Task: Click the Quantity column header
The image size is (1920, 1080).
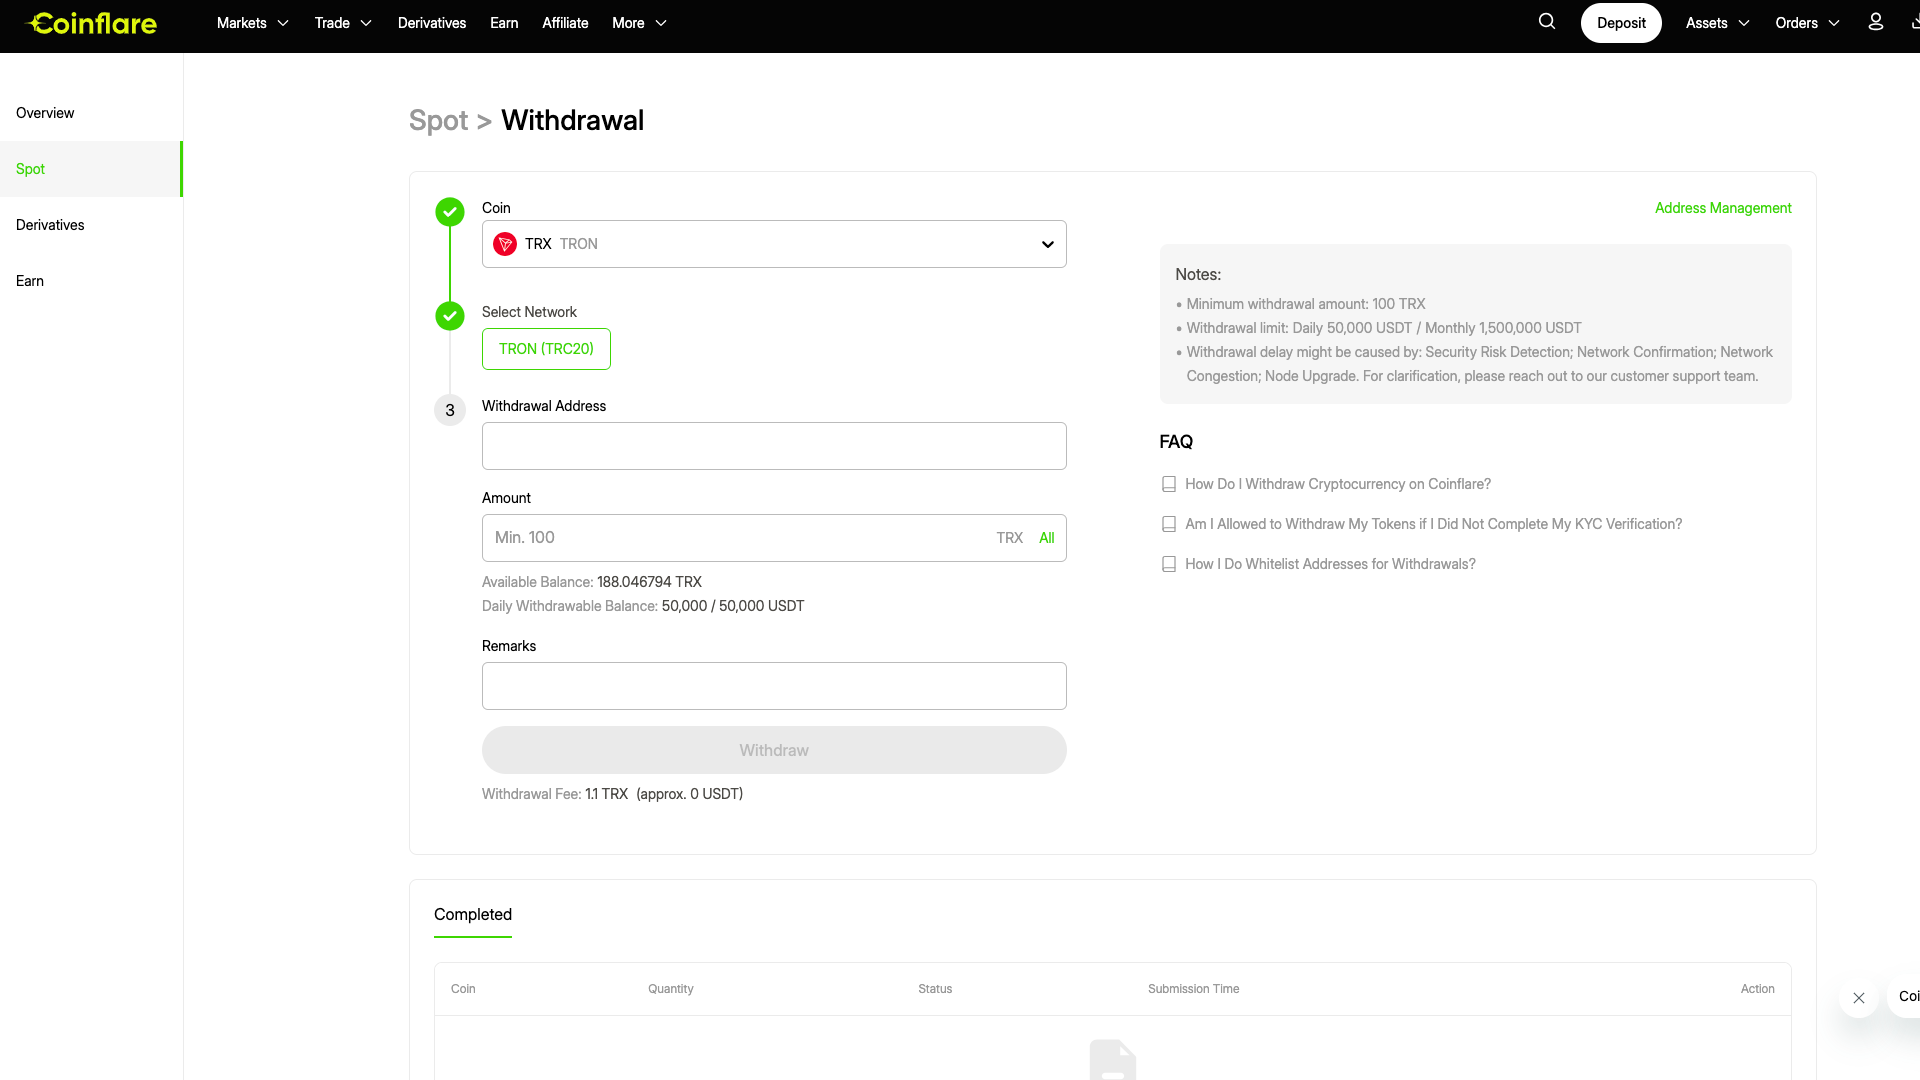Action: pyautogui.click(x=671, y=989)
